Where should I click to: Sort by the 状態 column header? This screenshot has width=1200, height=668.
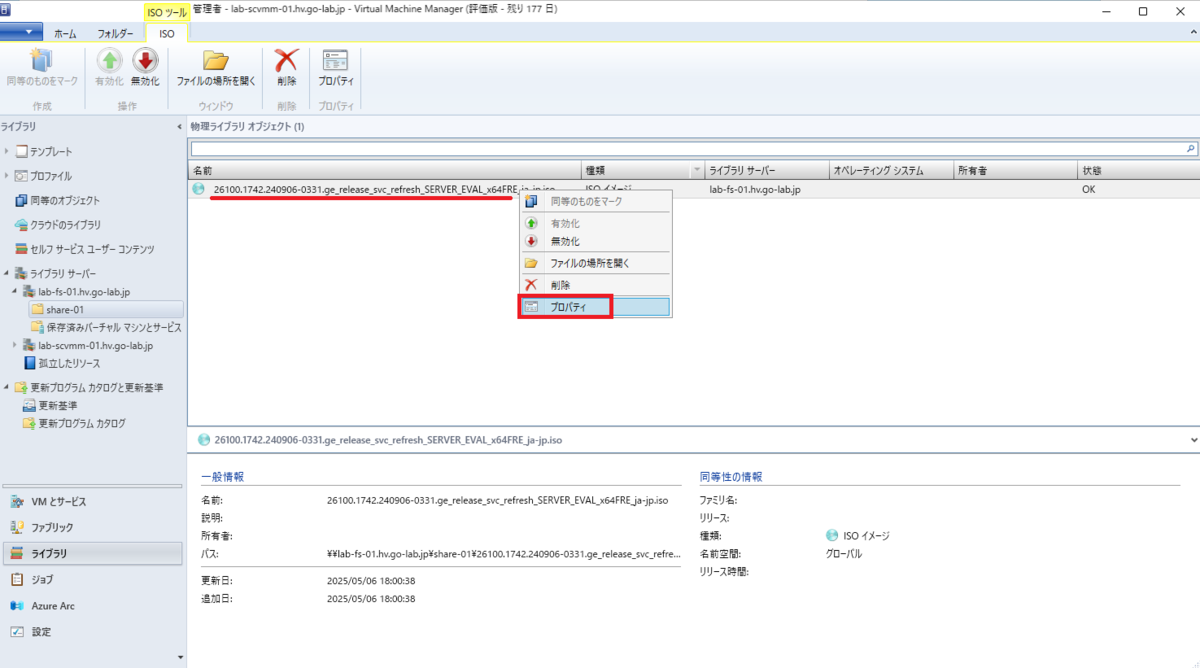click(x=1138, y=171)
